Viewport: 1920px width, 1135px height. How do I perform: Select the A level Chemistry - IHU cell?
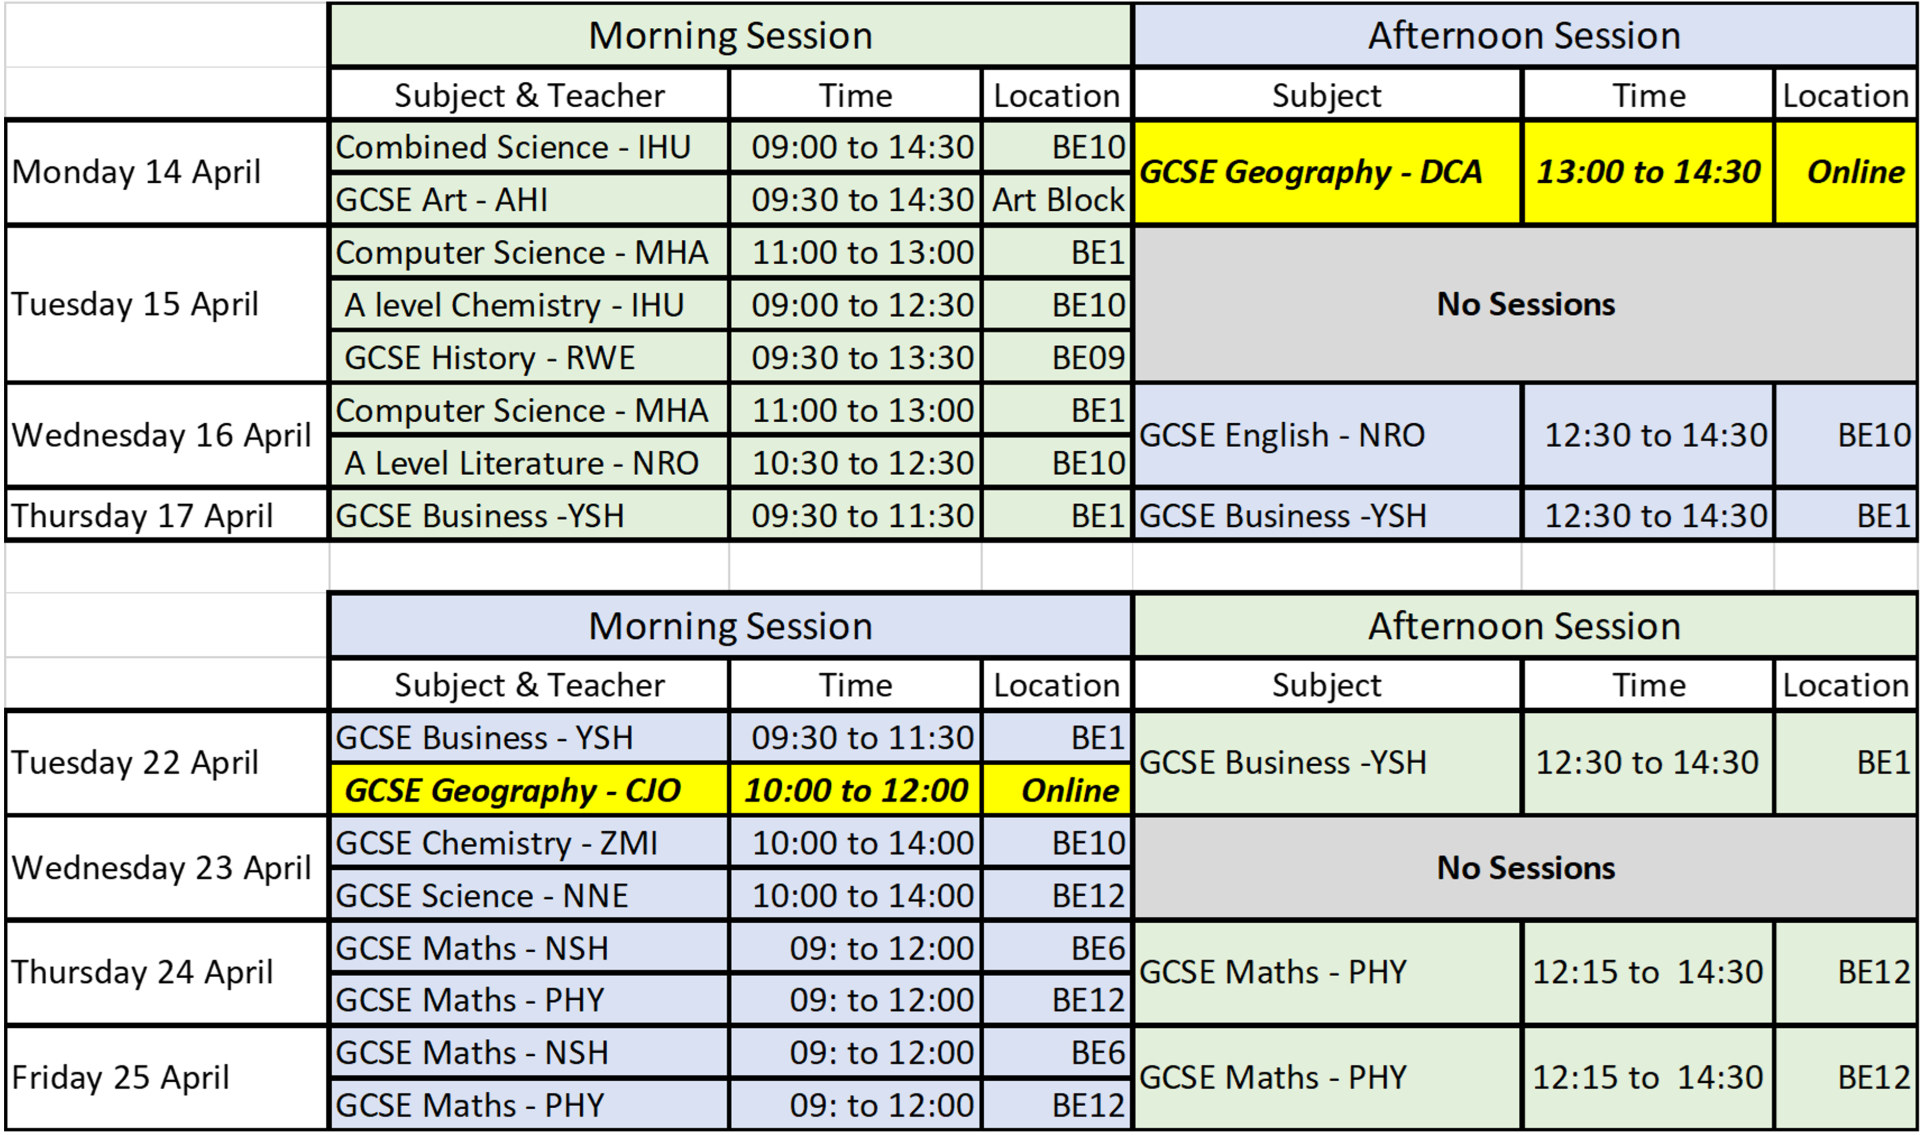[x=529, y=304]
